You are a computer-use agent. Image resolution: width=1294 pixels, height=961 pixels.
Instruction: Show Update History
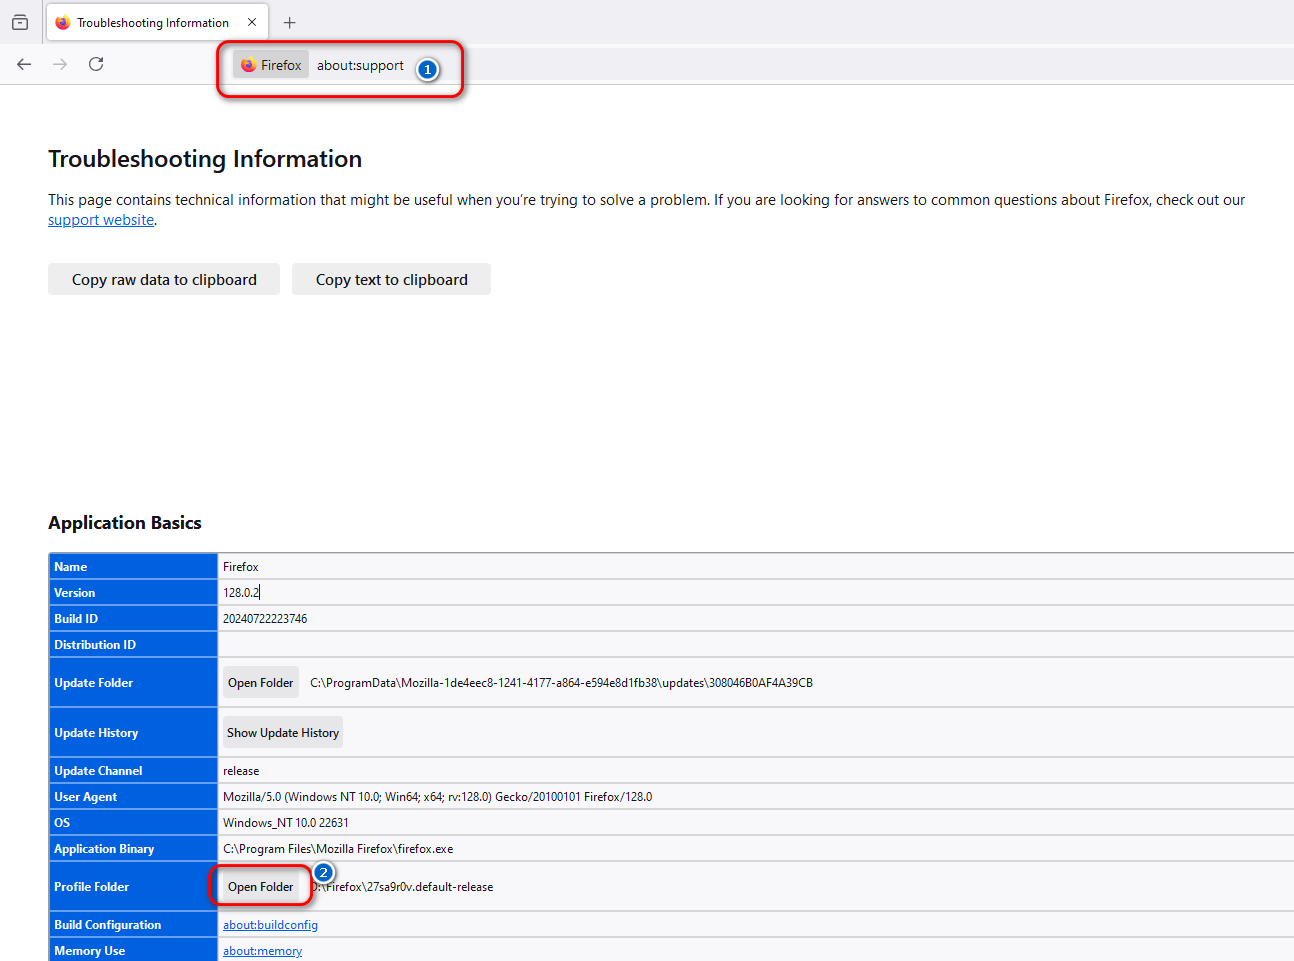(283, 733)
